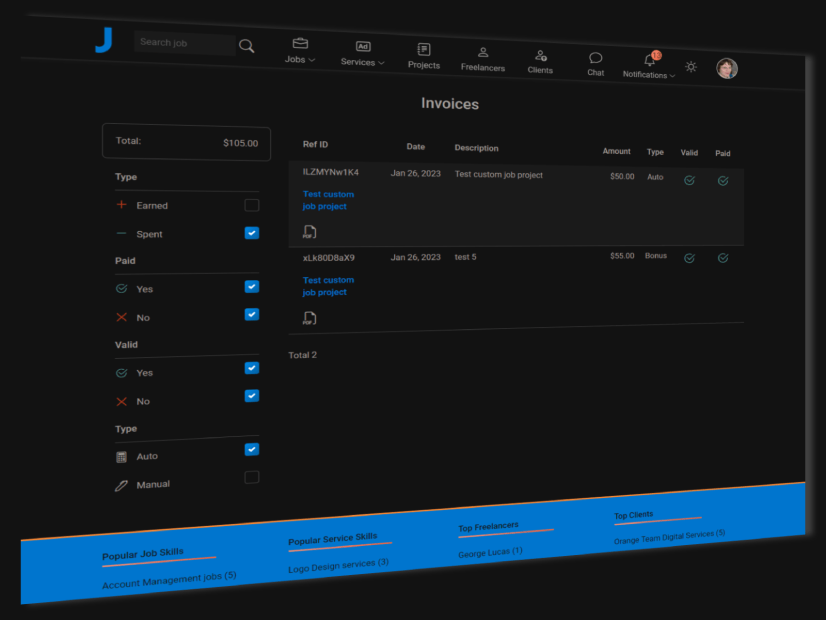Click the red plus Earned icon
Screen dimensions: 826x620
coord(122,204)
